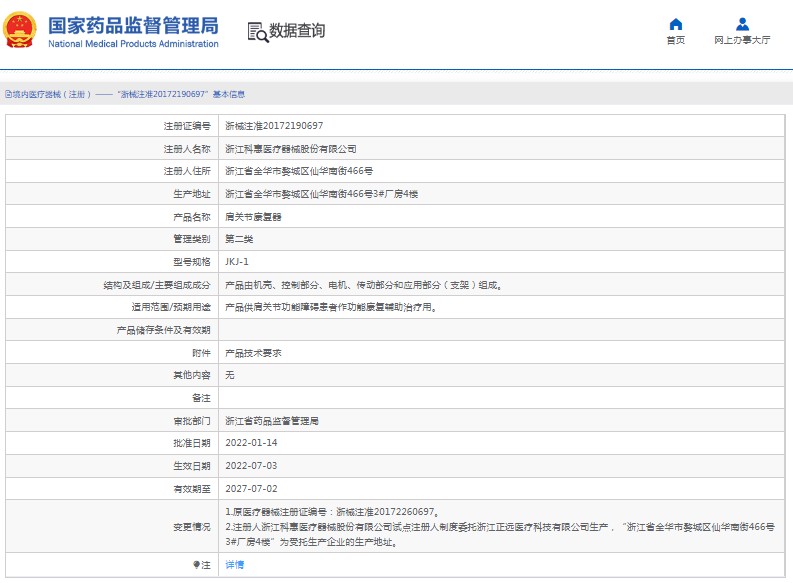Click 产品储存条件及有效期 label
Screen dimensions: 793x583
pyautogui.click(x=163, y=331)
